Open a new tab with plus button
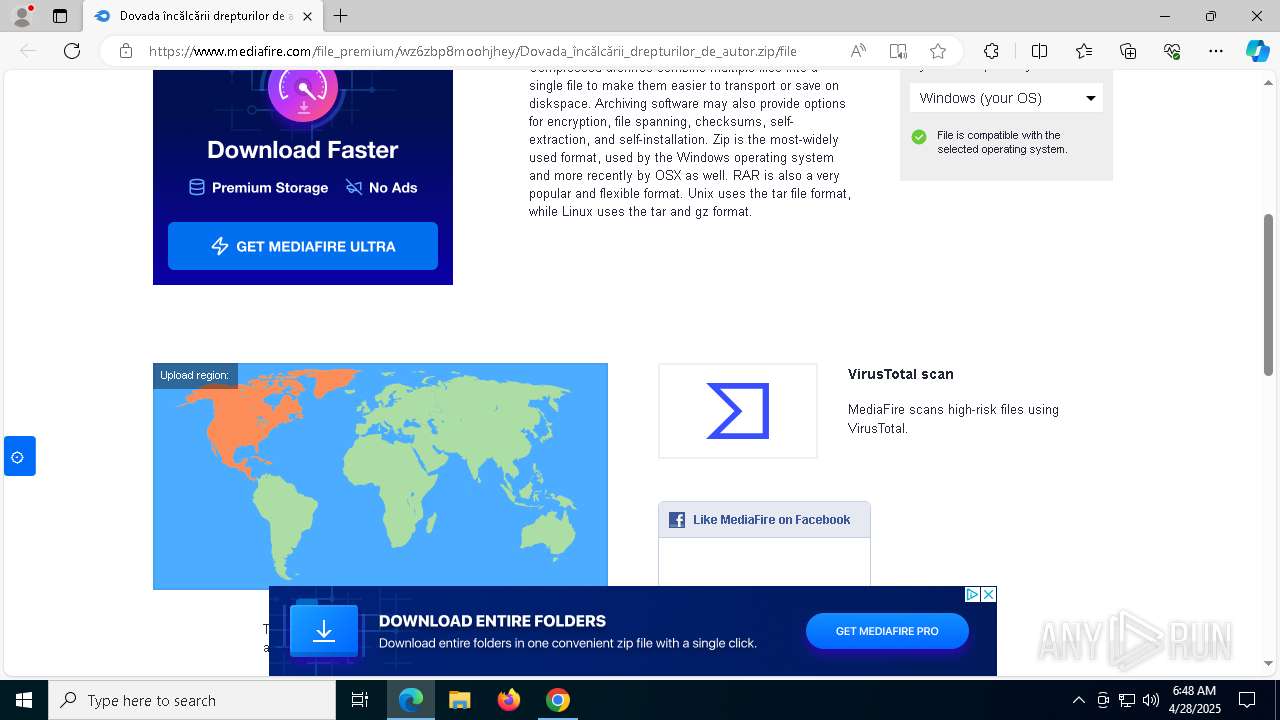 coord(341,16)
